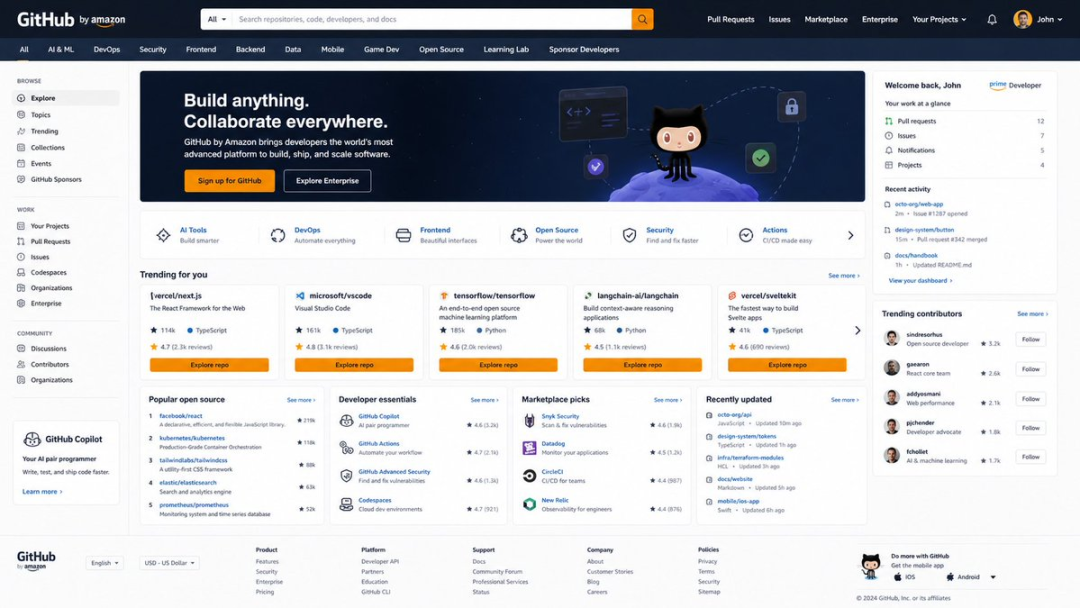1080x608 pixels.
Task: Click the Explore Enterprise button
Action: coord(327,180)
